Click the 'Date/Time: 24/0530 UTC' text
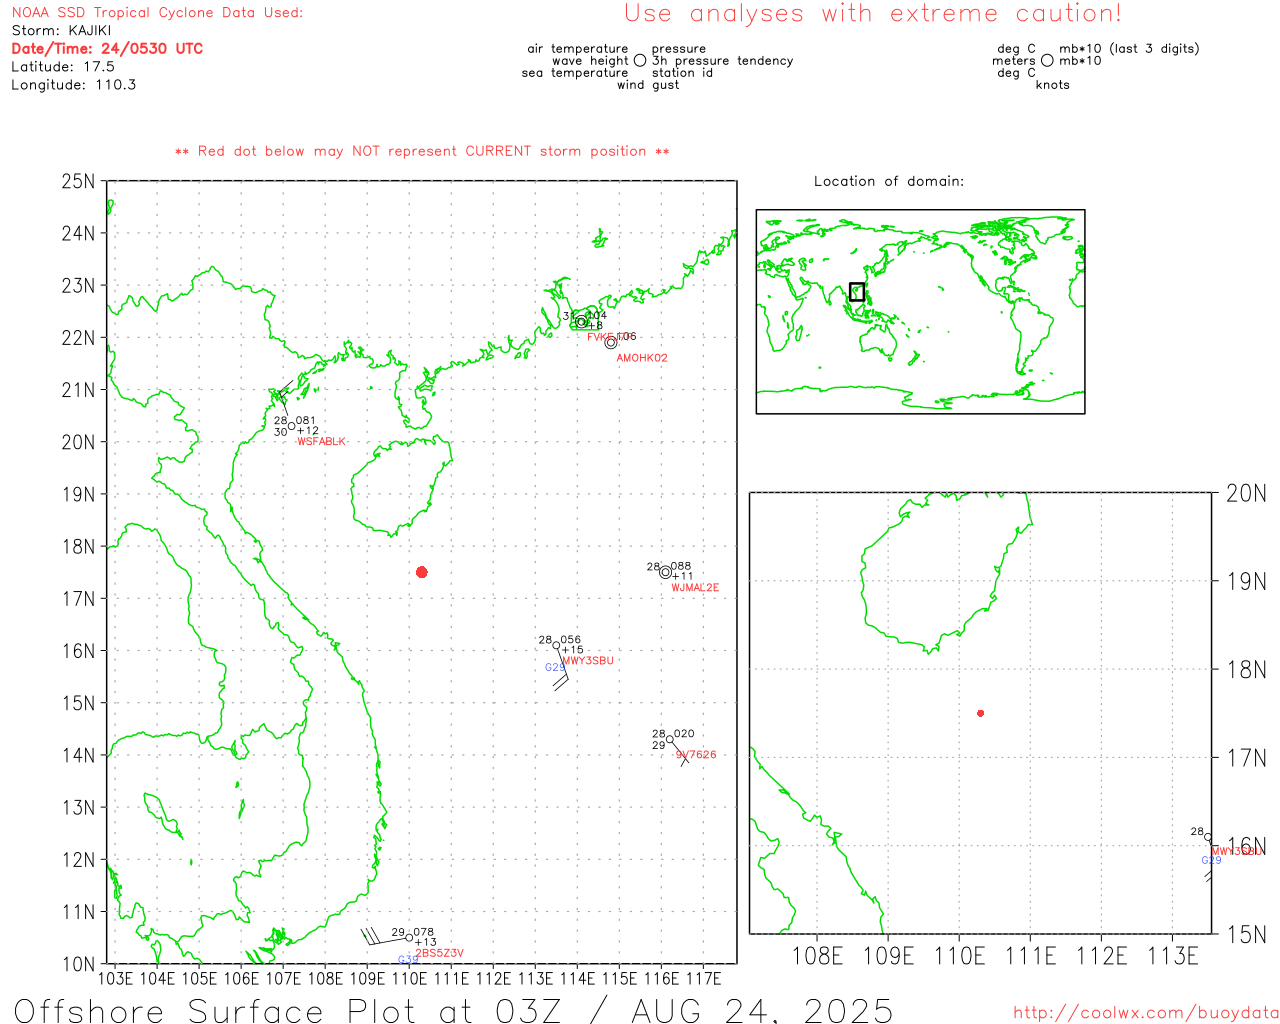 [107, 49]
